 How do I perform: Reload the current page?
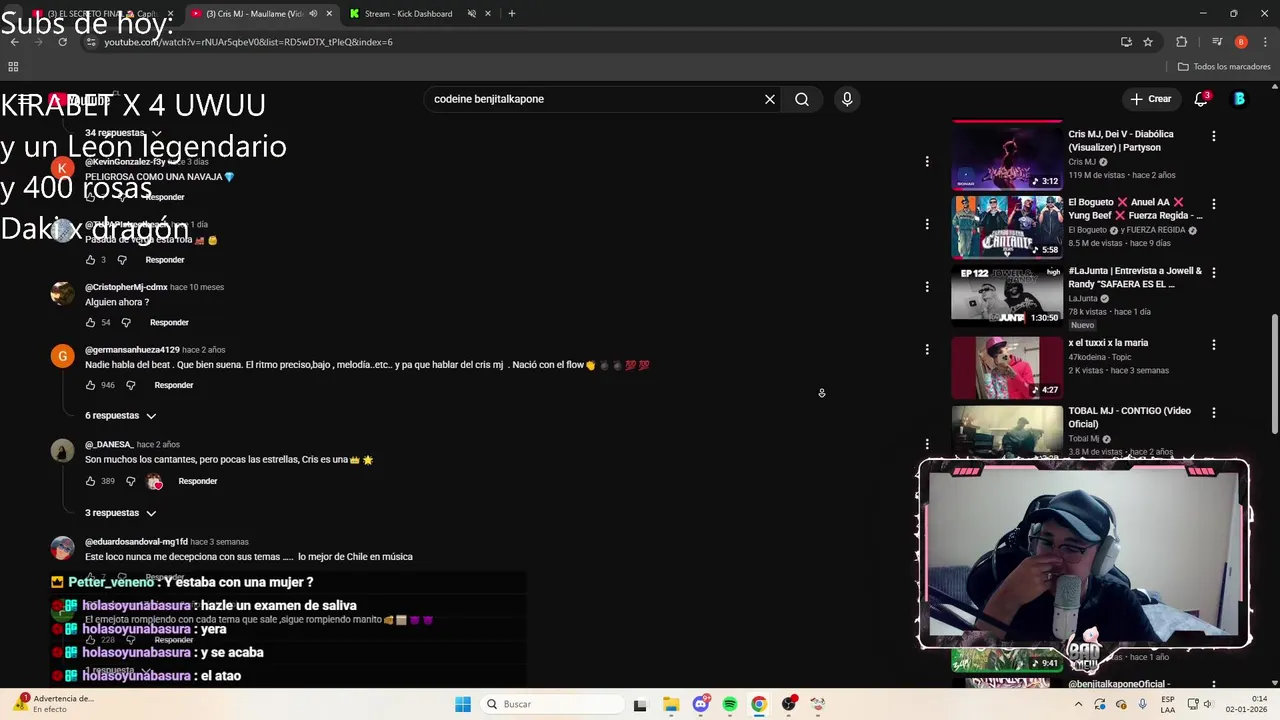[x=62, y=42]
